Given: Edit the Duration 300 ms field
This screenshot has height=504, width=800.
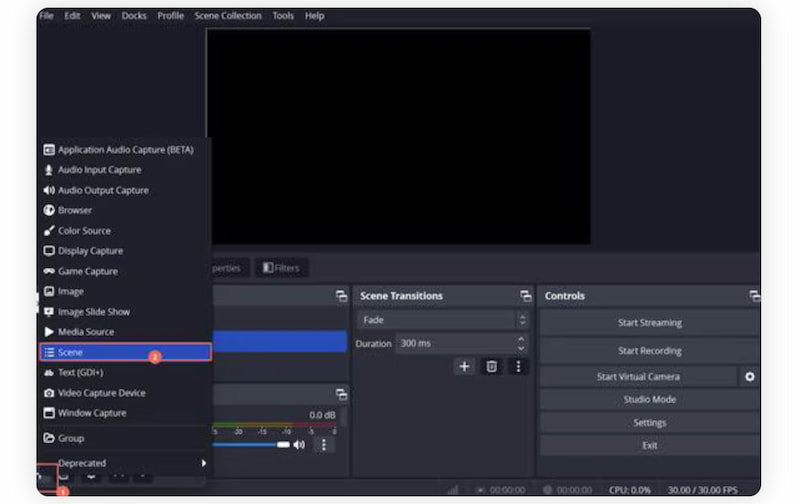Looking at the screenshot, I should tap(461, 343).
